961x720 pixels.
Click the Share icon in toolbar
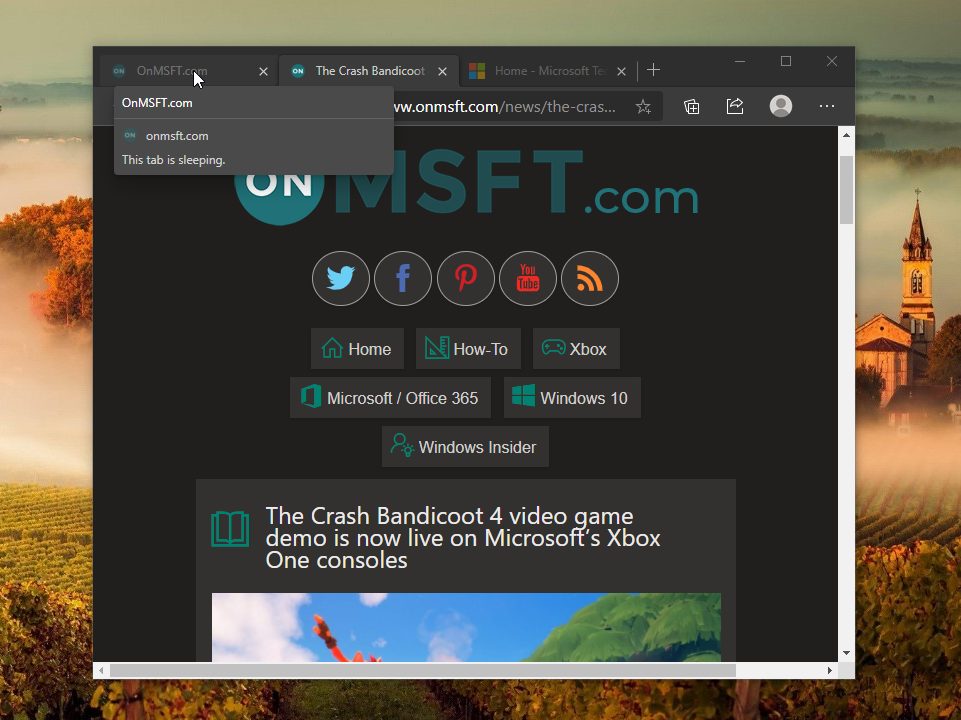[735, 107]
